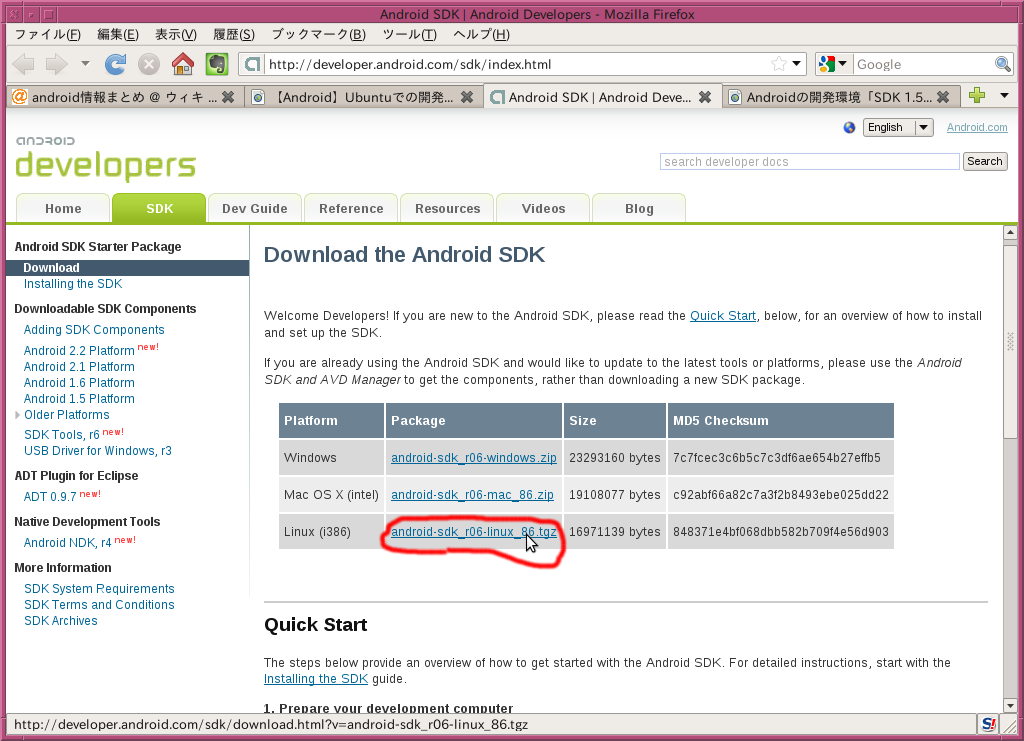Download android-sdk_r06-windows.zip
This screenshot has height=741, width=1024.
point(473,458)
